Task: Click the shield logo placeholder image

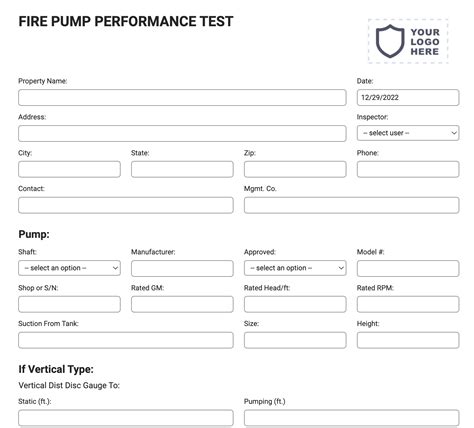Action: coord(408,41)
